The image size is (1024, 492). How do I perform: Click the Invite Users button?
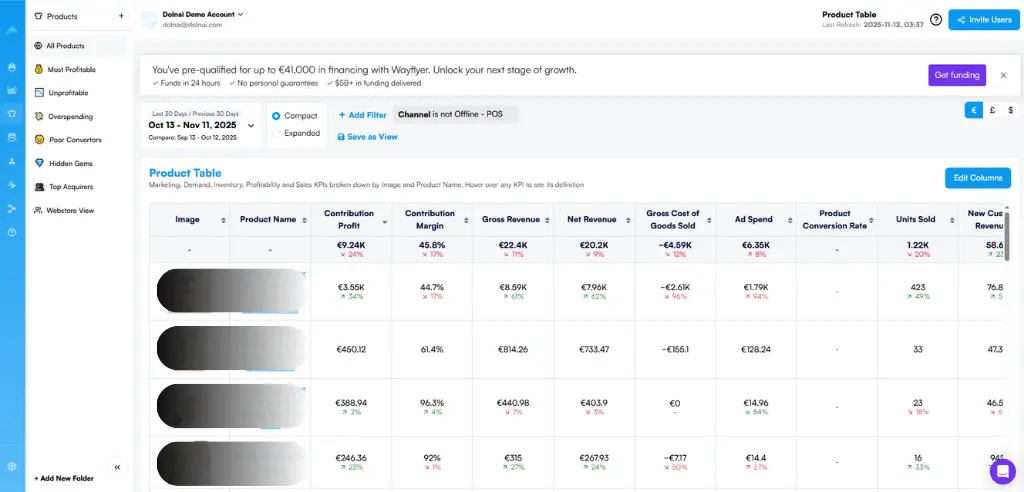[x=984, y=20]
